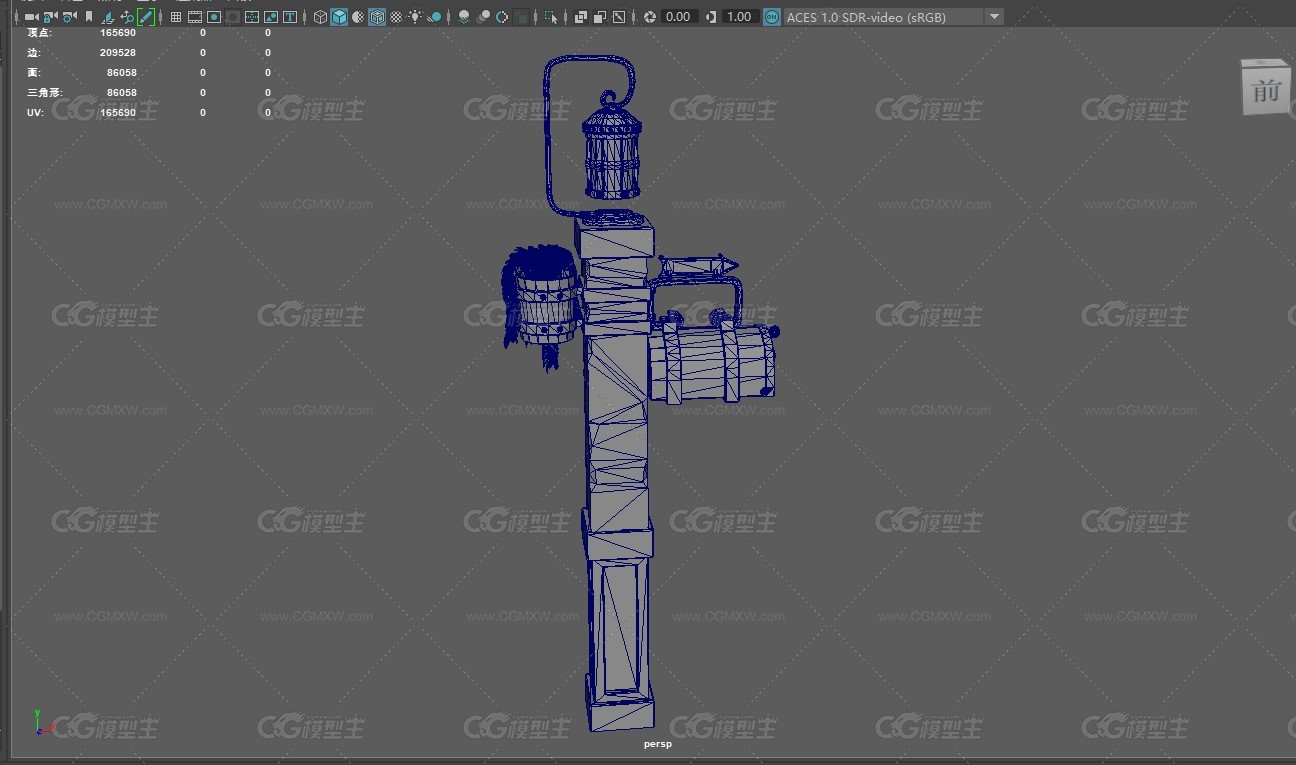Toggle the Film Gate icon
Screen dimensions: 1296x765
pos(195,17)
